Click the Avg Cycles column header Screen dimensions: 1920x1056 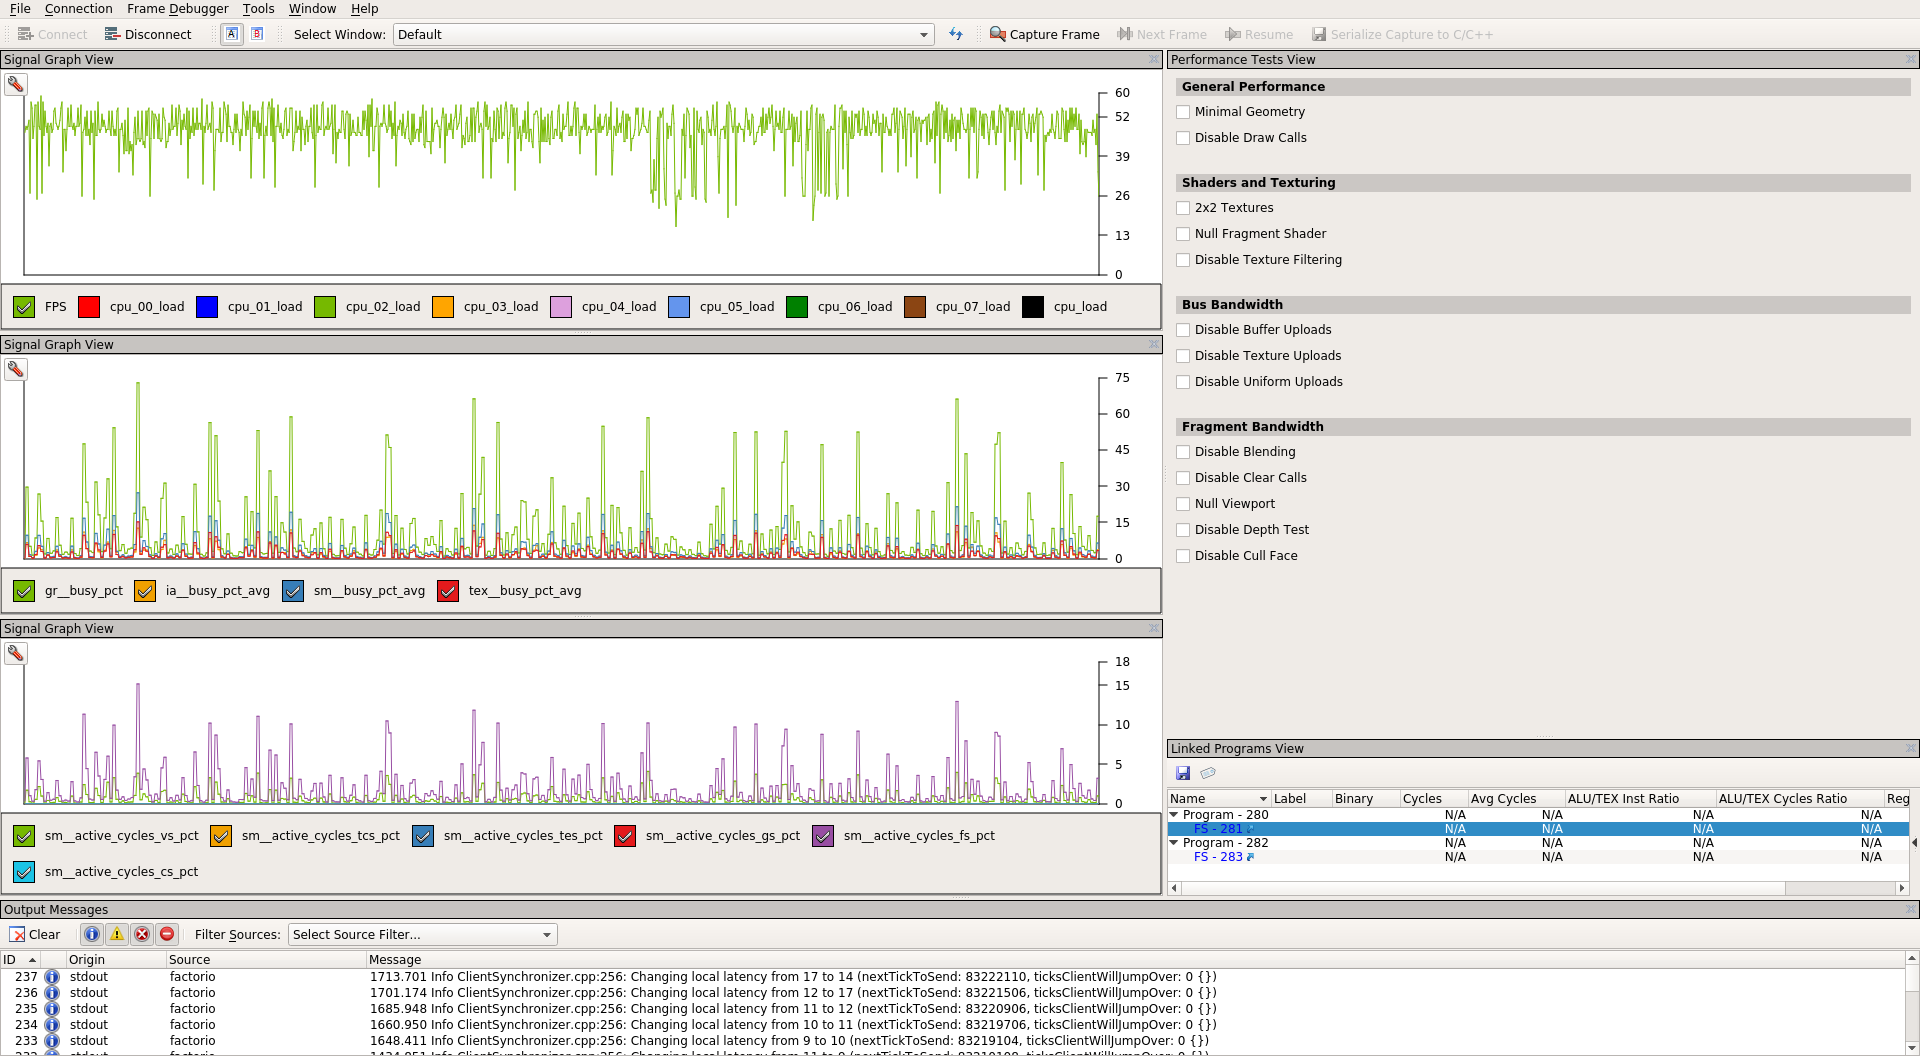point(1515,799)
